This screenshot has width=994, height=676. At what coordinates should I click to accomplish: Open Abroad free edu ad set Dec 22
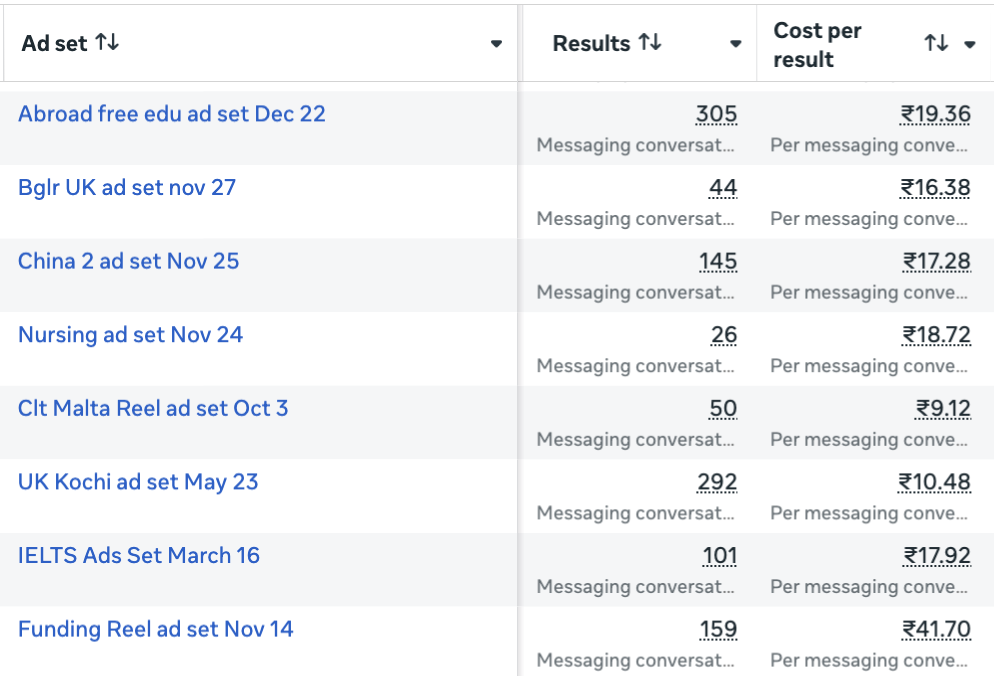(172, 114)
